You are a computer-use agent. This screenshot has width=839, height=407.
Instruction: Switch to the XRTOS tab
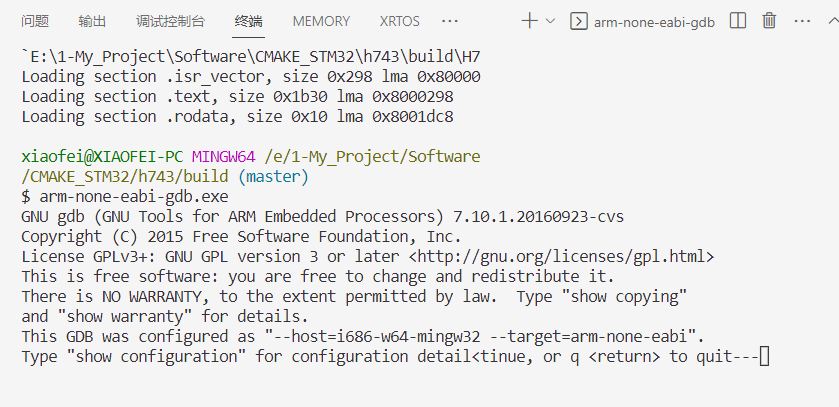pyautogui.click(x=400, y=21)
